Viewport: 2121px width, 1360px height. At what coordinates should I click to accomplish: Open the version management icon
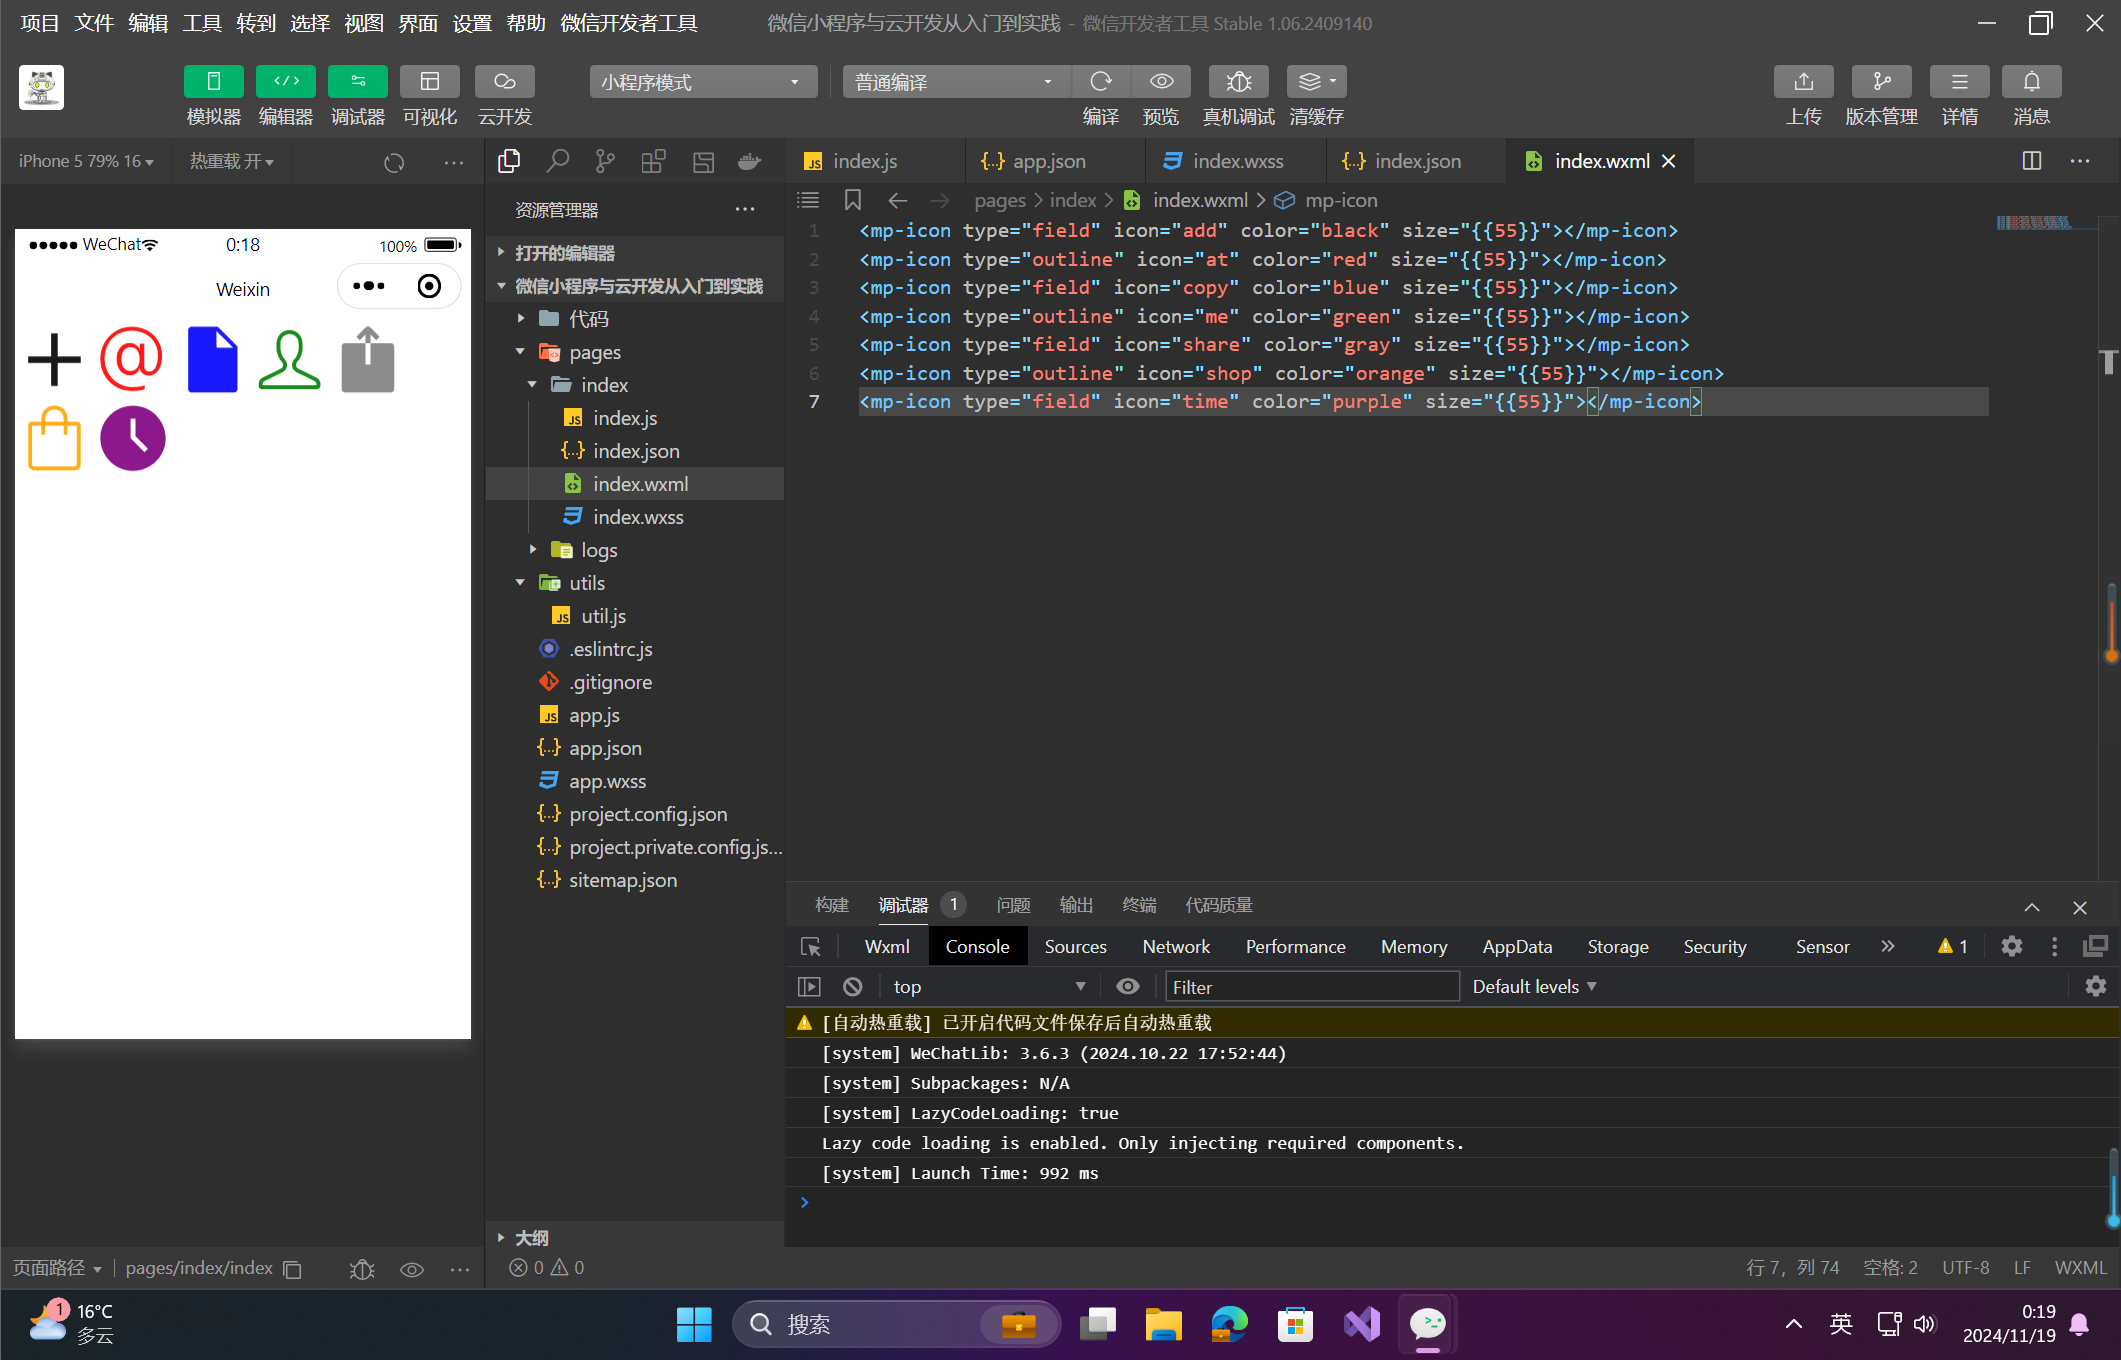(x=1881, y=82)
